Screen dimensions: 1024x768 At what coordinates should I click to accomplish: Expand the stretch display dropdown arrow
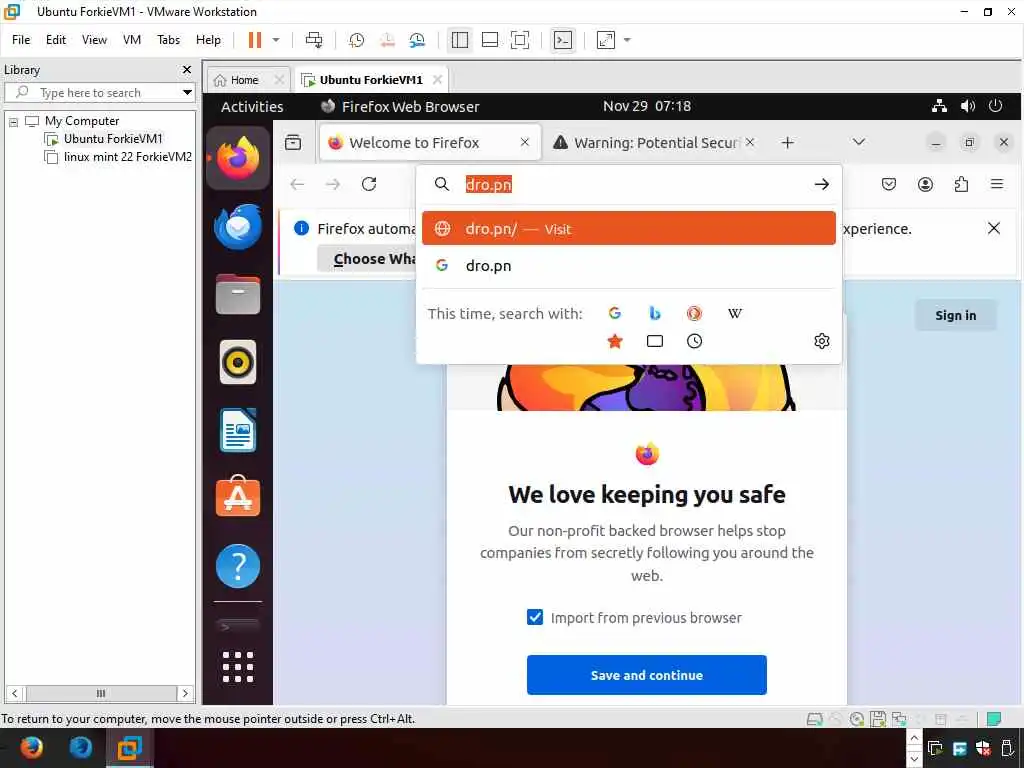[628, 40]
